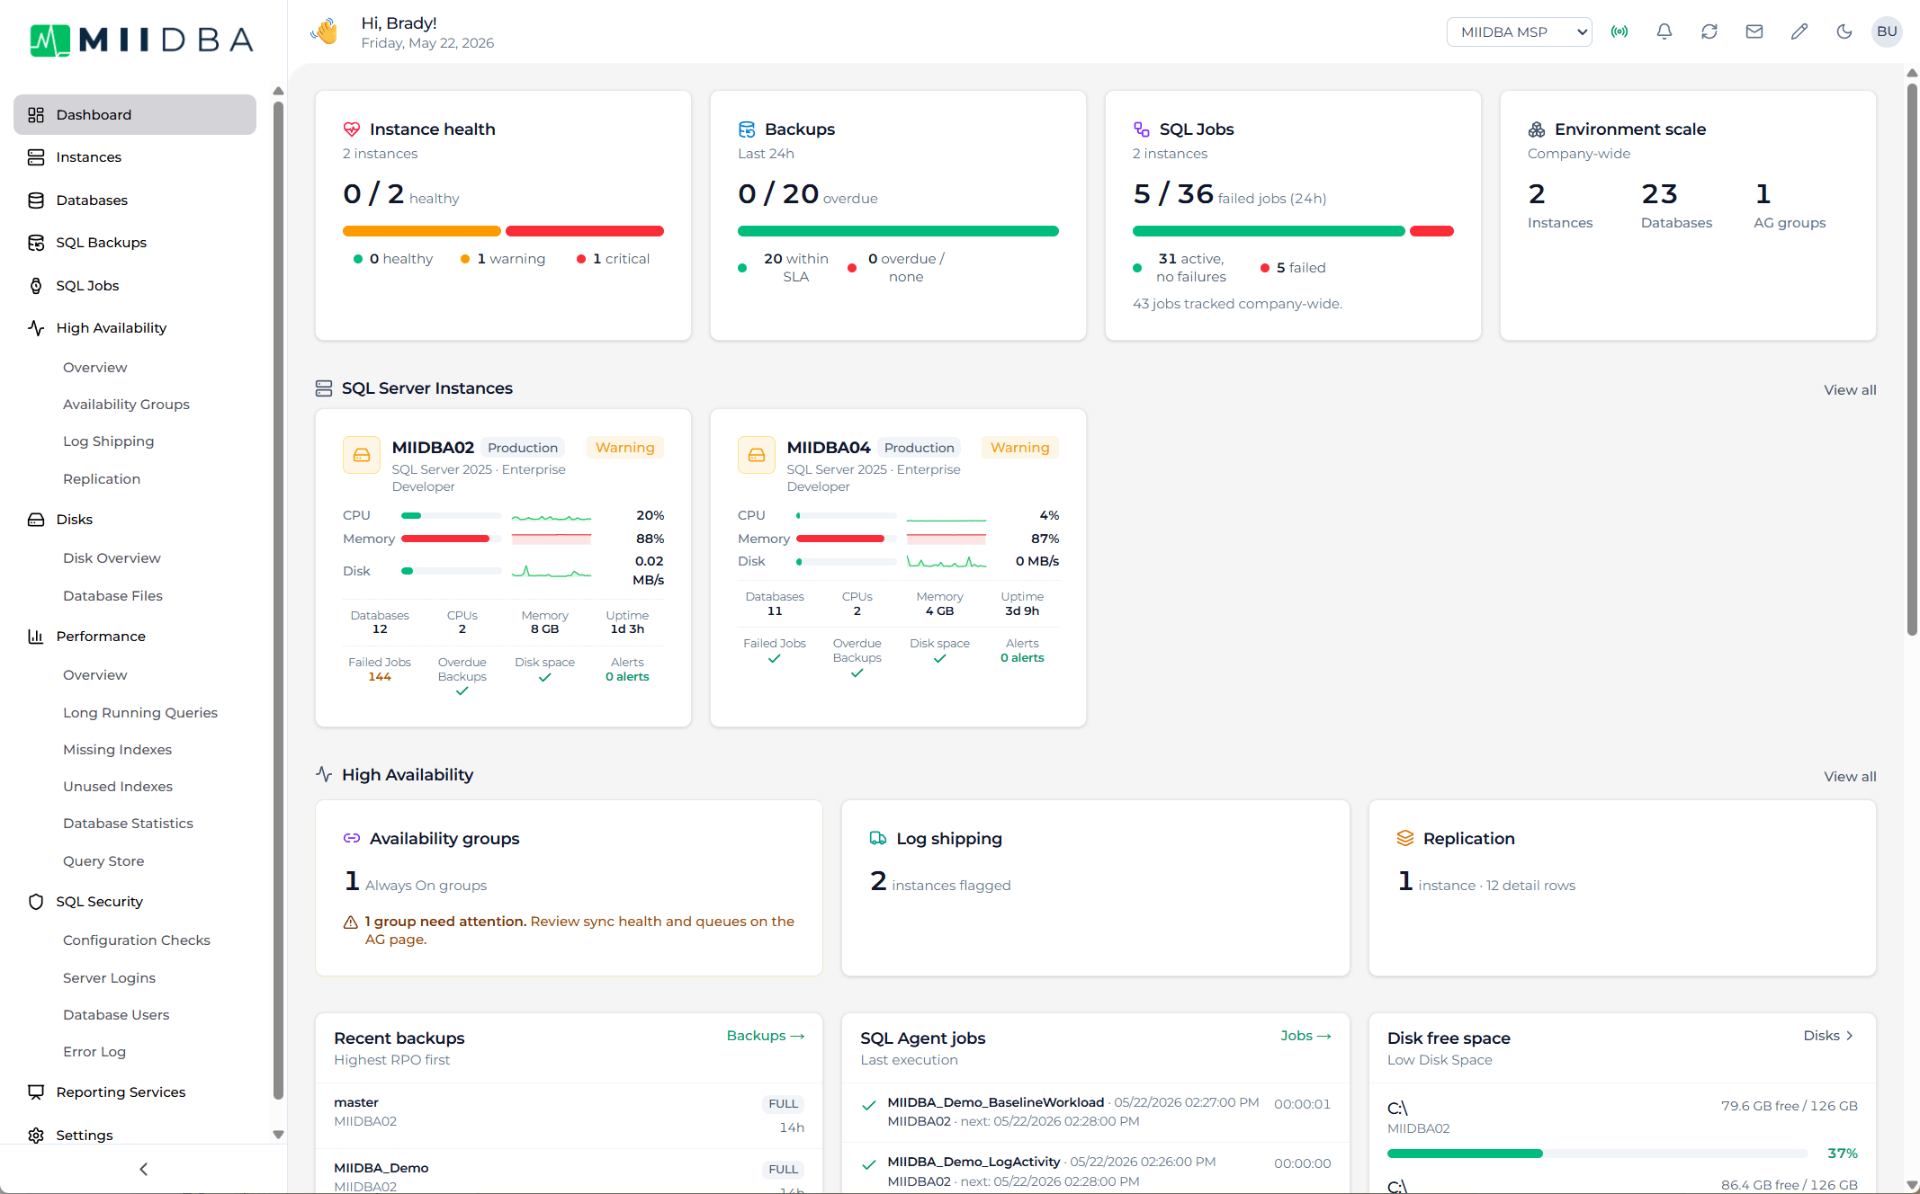This screenshot has height=1194, width=1920.
Task: Open the mail envelope icon
Action: pos(1754,32)
